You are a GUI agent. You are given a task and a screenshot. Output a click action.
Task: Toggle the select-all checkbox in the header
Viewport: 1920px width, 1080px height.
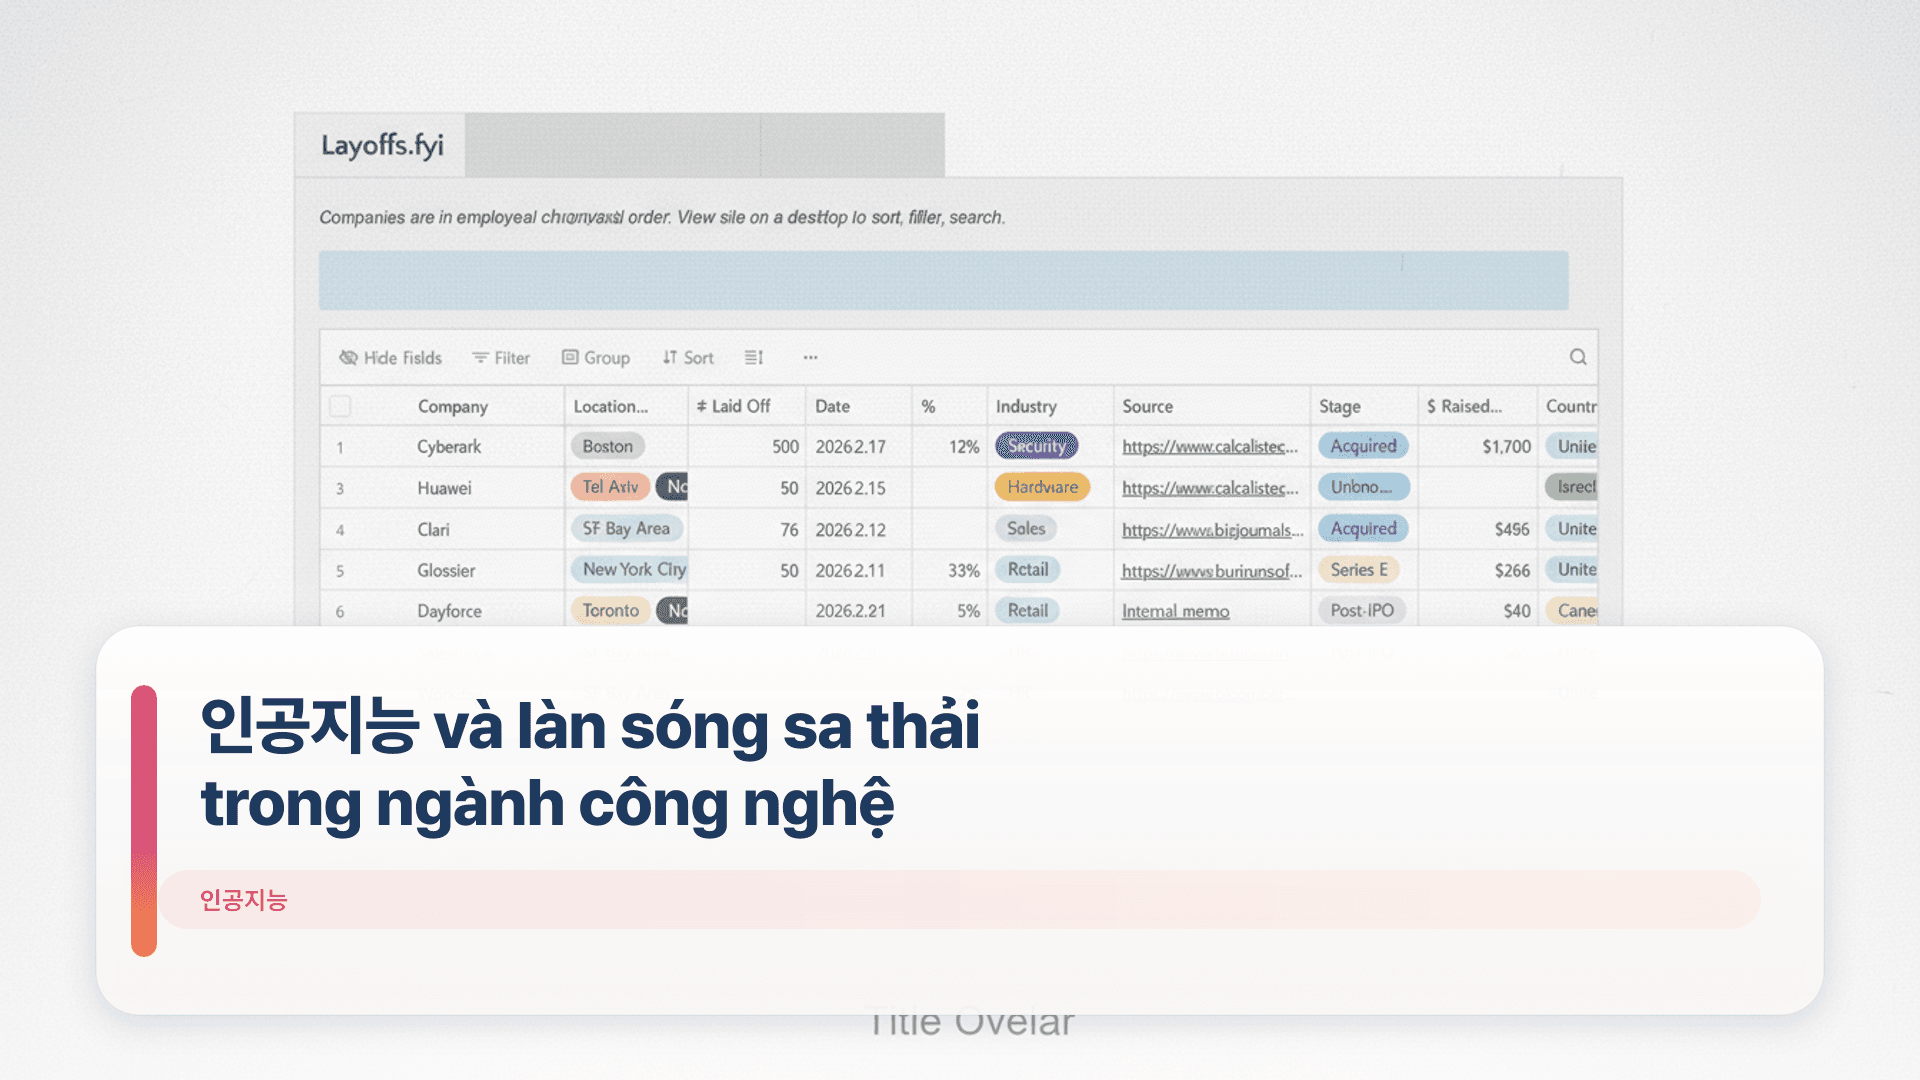340,406
